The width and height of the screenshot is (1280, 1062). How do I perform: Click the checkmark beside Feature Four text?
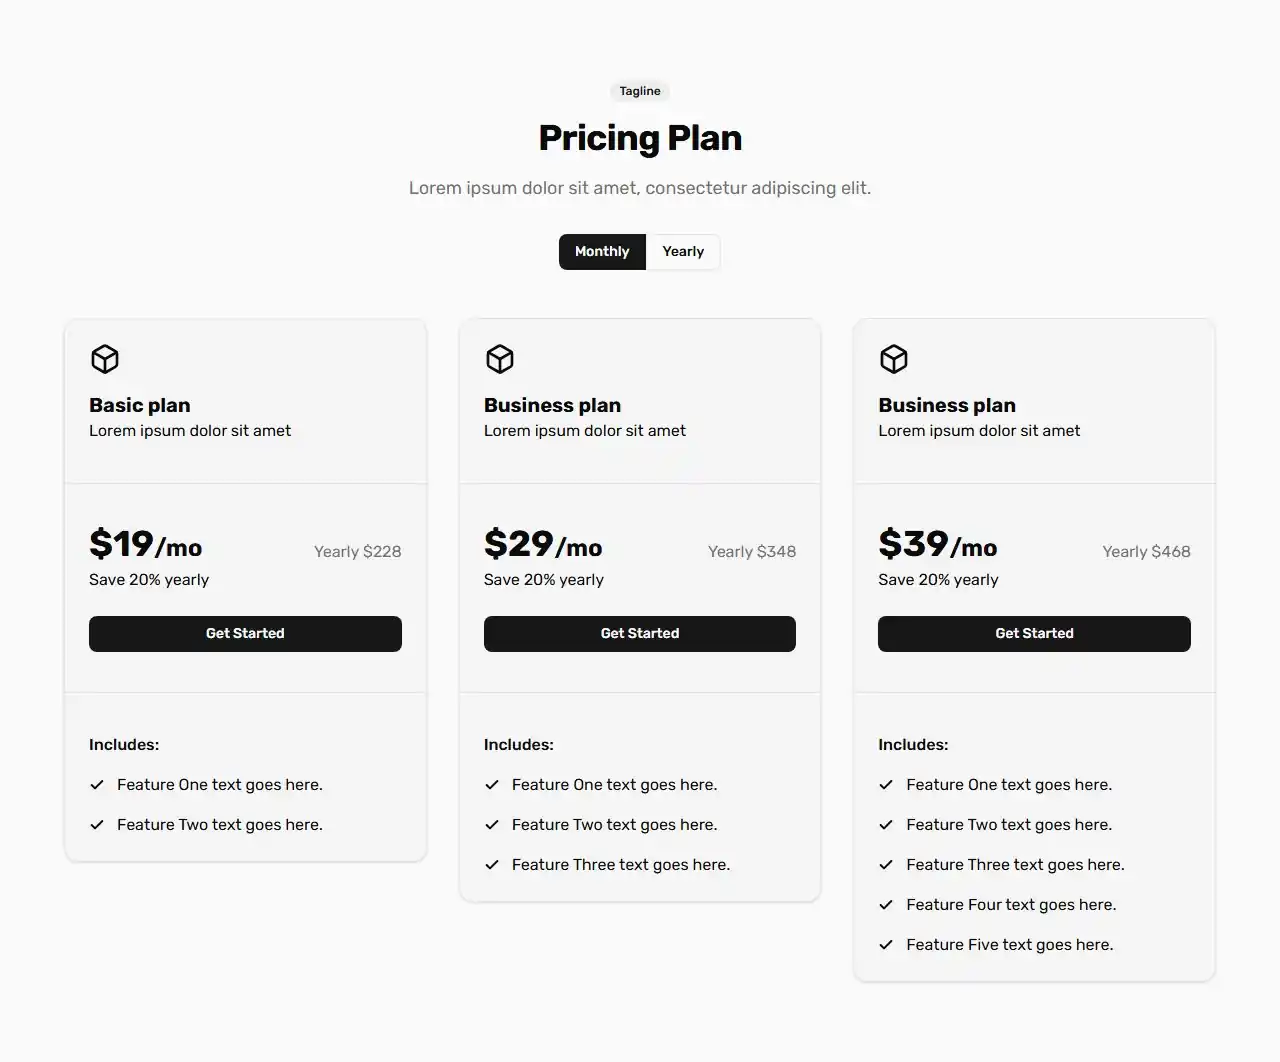[x=886, y=904]
